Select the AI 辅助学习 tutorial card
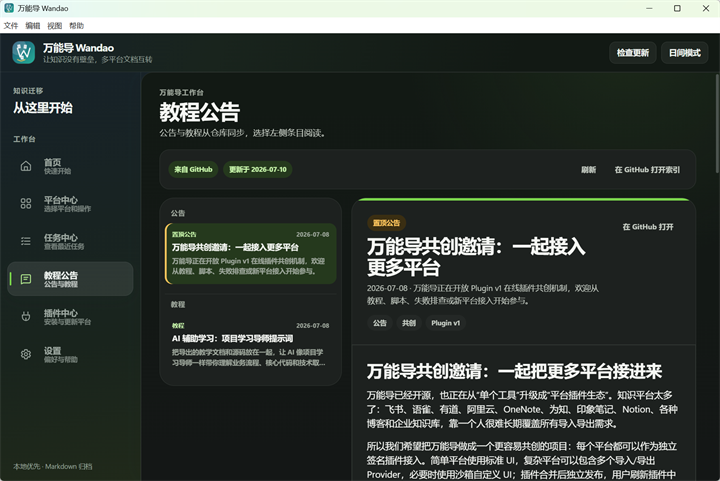720x481 pixels. (251, 345)
